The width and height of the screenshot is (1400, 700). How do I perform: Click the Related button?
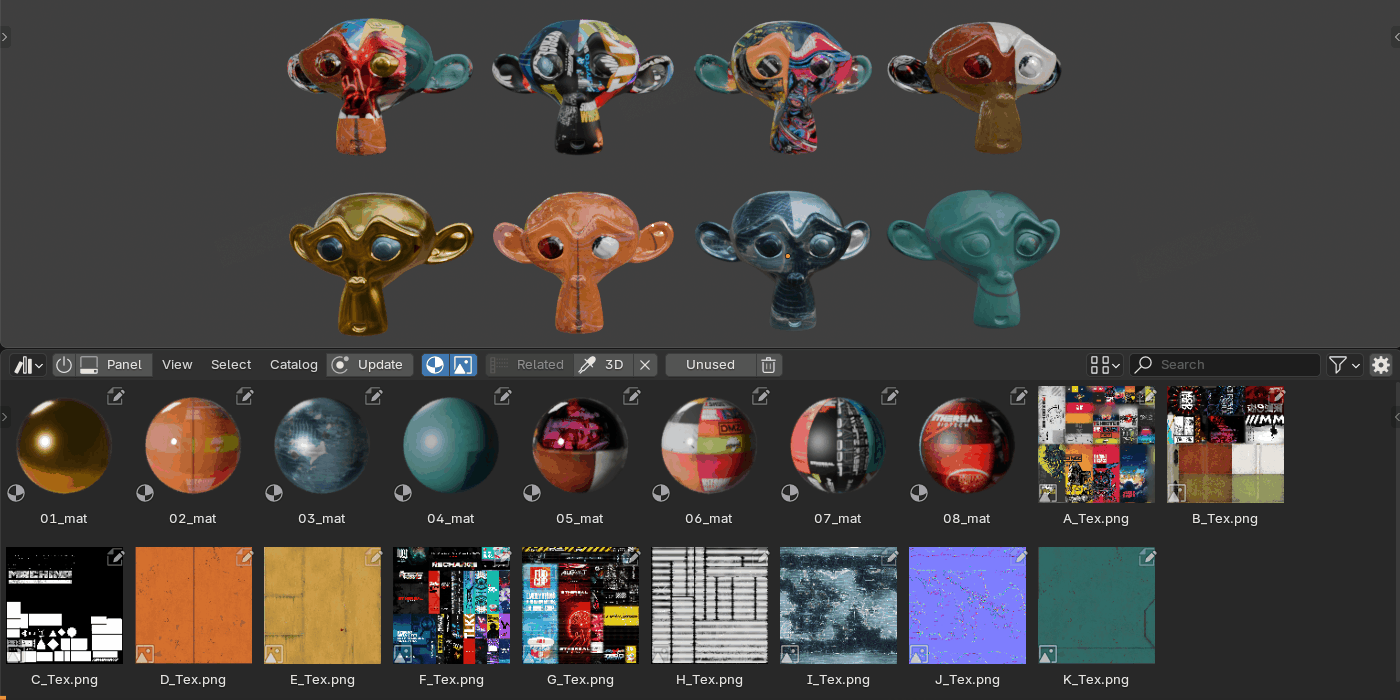529,365
